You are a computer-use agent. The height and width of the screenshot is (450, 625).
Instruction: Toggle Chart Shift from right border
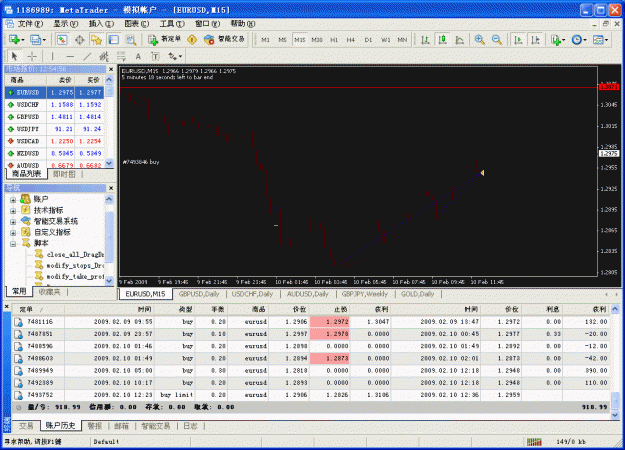point(535,39)
